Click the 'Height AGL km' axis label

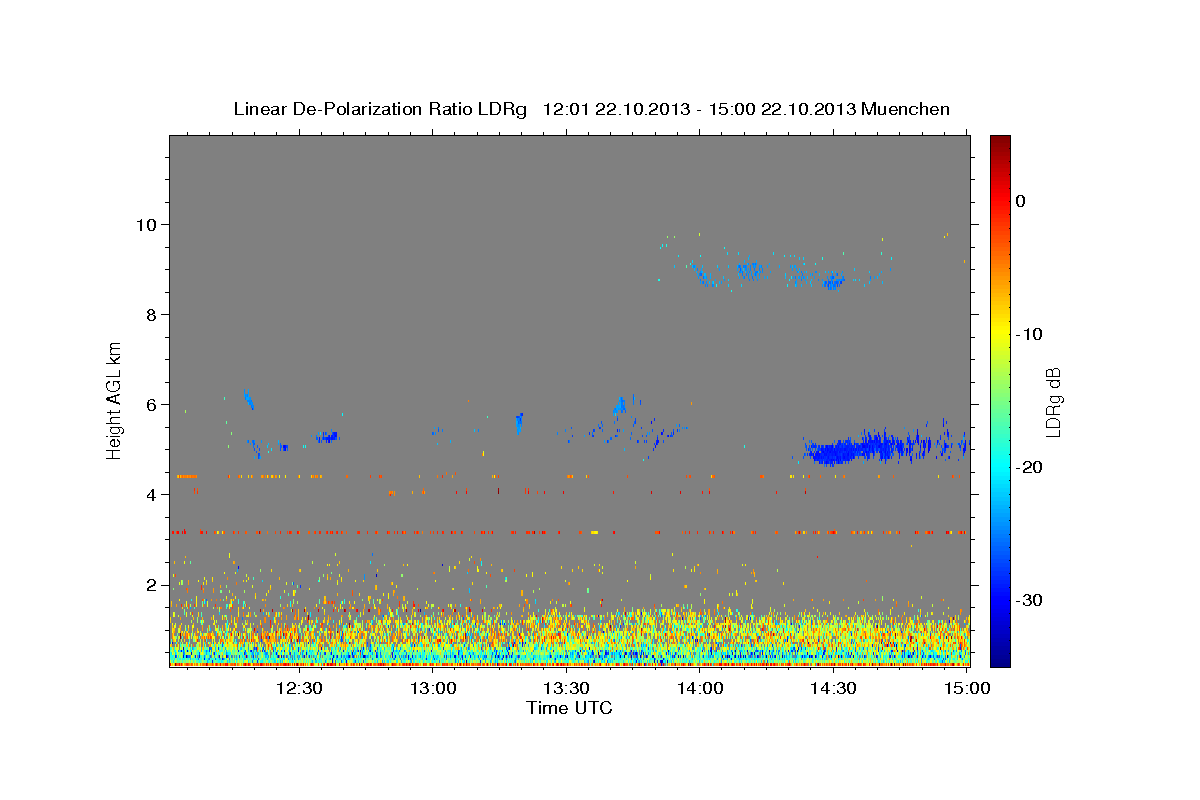point(114,399)
